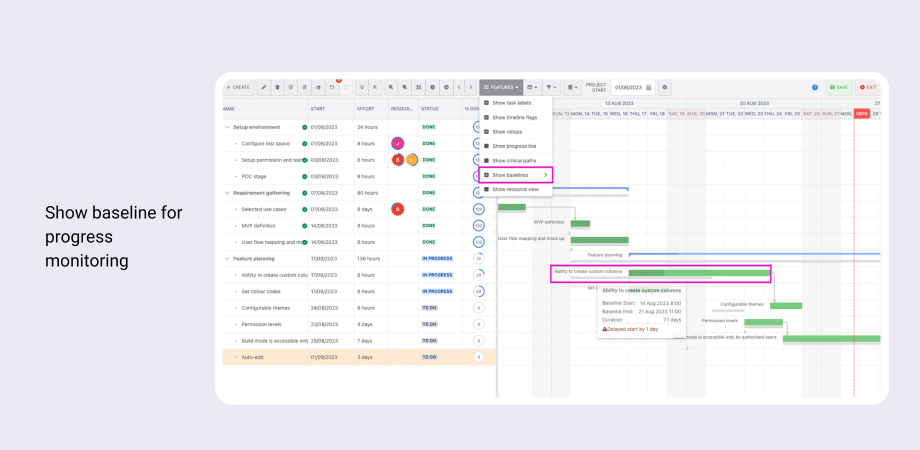This screenshot has height=450, width=920.
Task: Click green done checkmark beside POC stage
Action: (x=305, y=176)
